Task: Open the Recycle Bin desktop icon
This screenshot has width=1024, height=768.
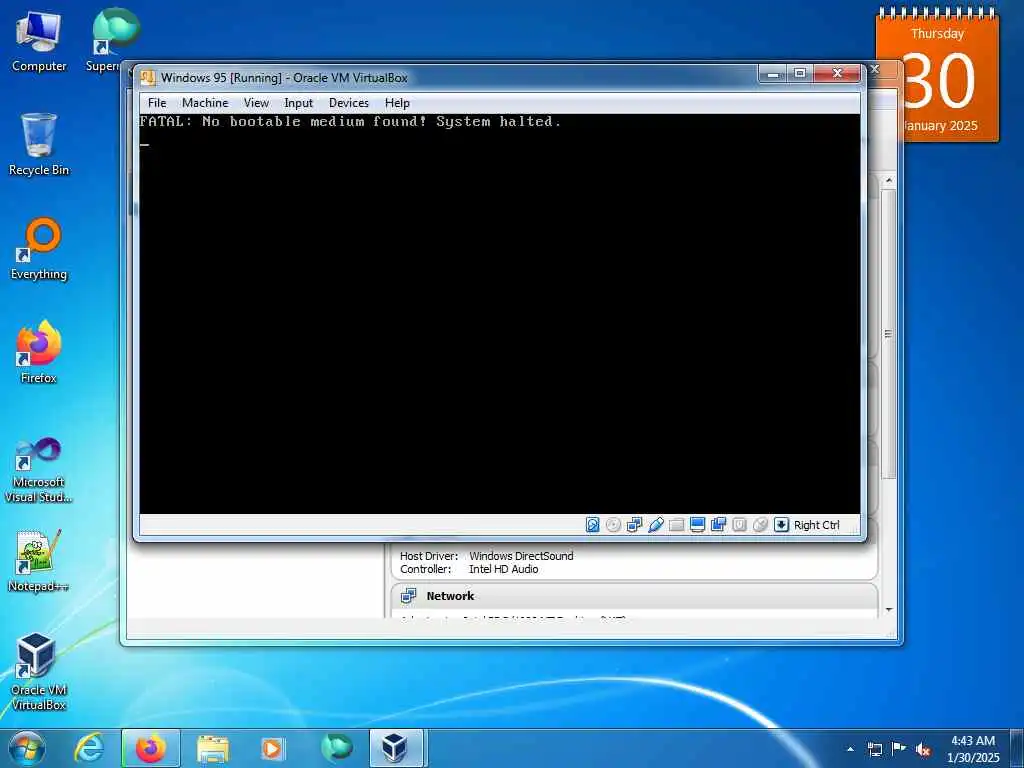Action: coord(39,144)
